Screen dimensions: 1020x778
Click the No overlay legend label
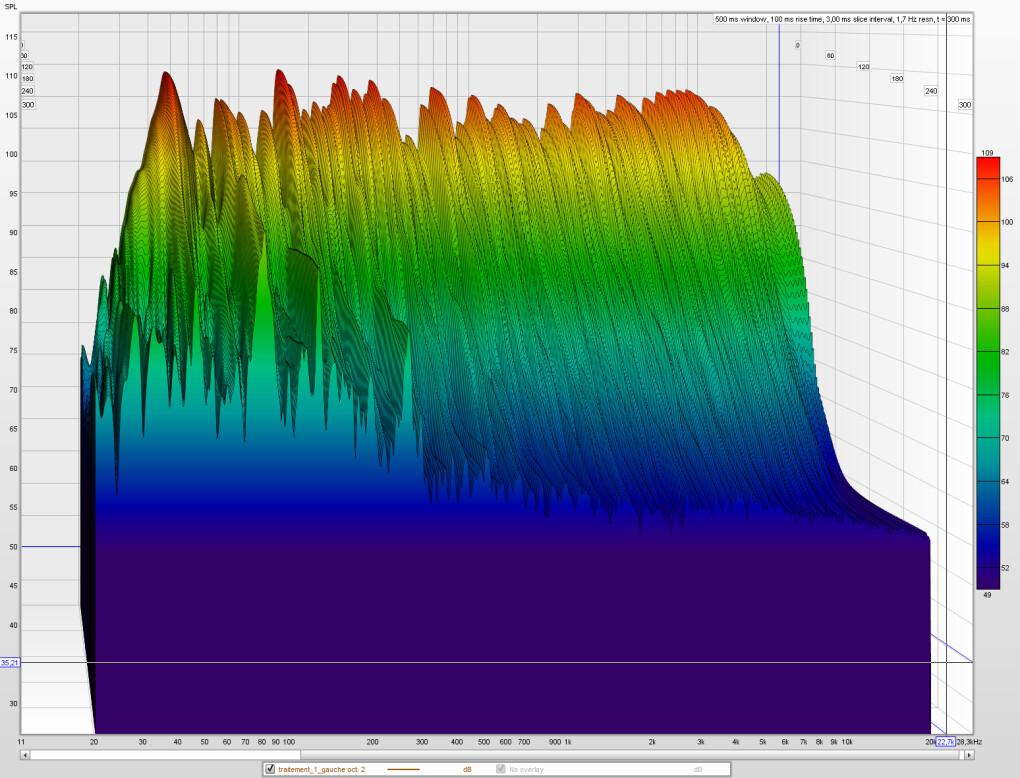point(527,769)
